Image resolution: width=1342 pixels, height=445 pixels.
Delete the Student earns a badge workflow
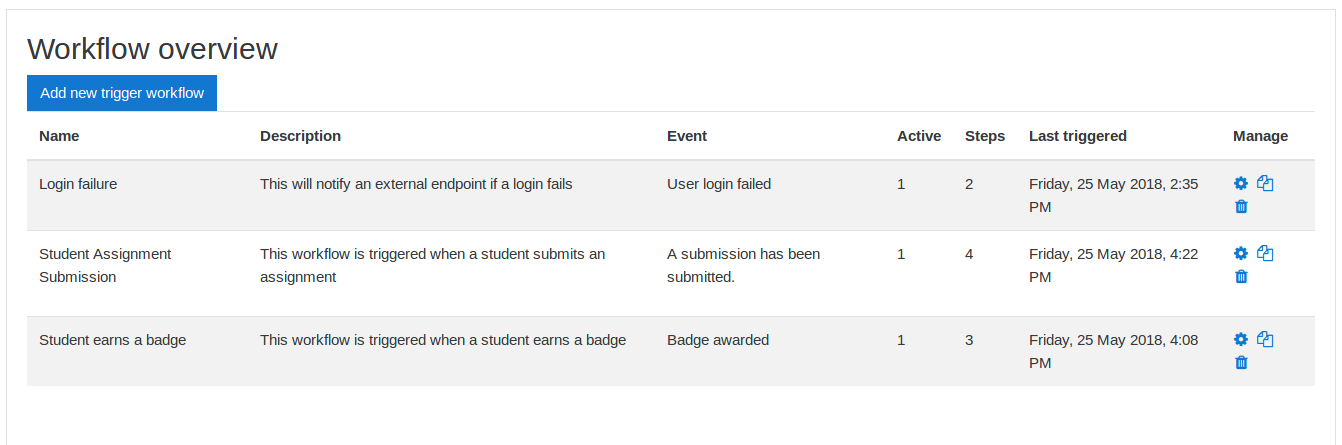(1241, 363)
